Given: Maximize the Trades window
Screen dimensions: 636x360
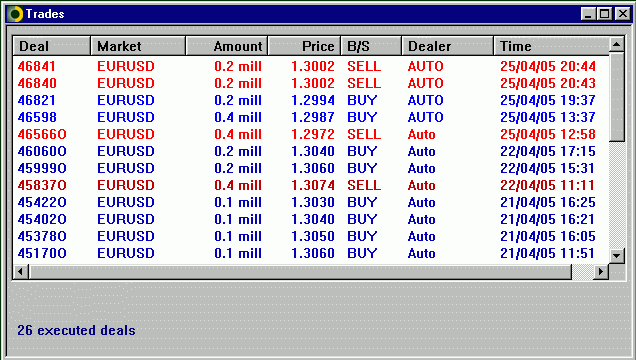Looking at the screenshot, I should click(604, 14).
